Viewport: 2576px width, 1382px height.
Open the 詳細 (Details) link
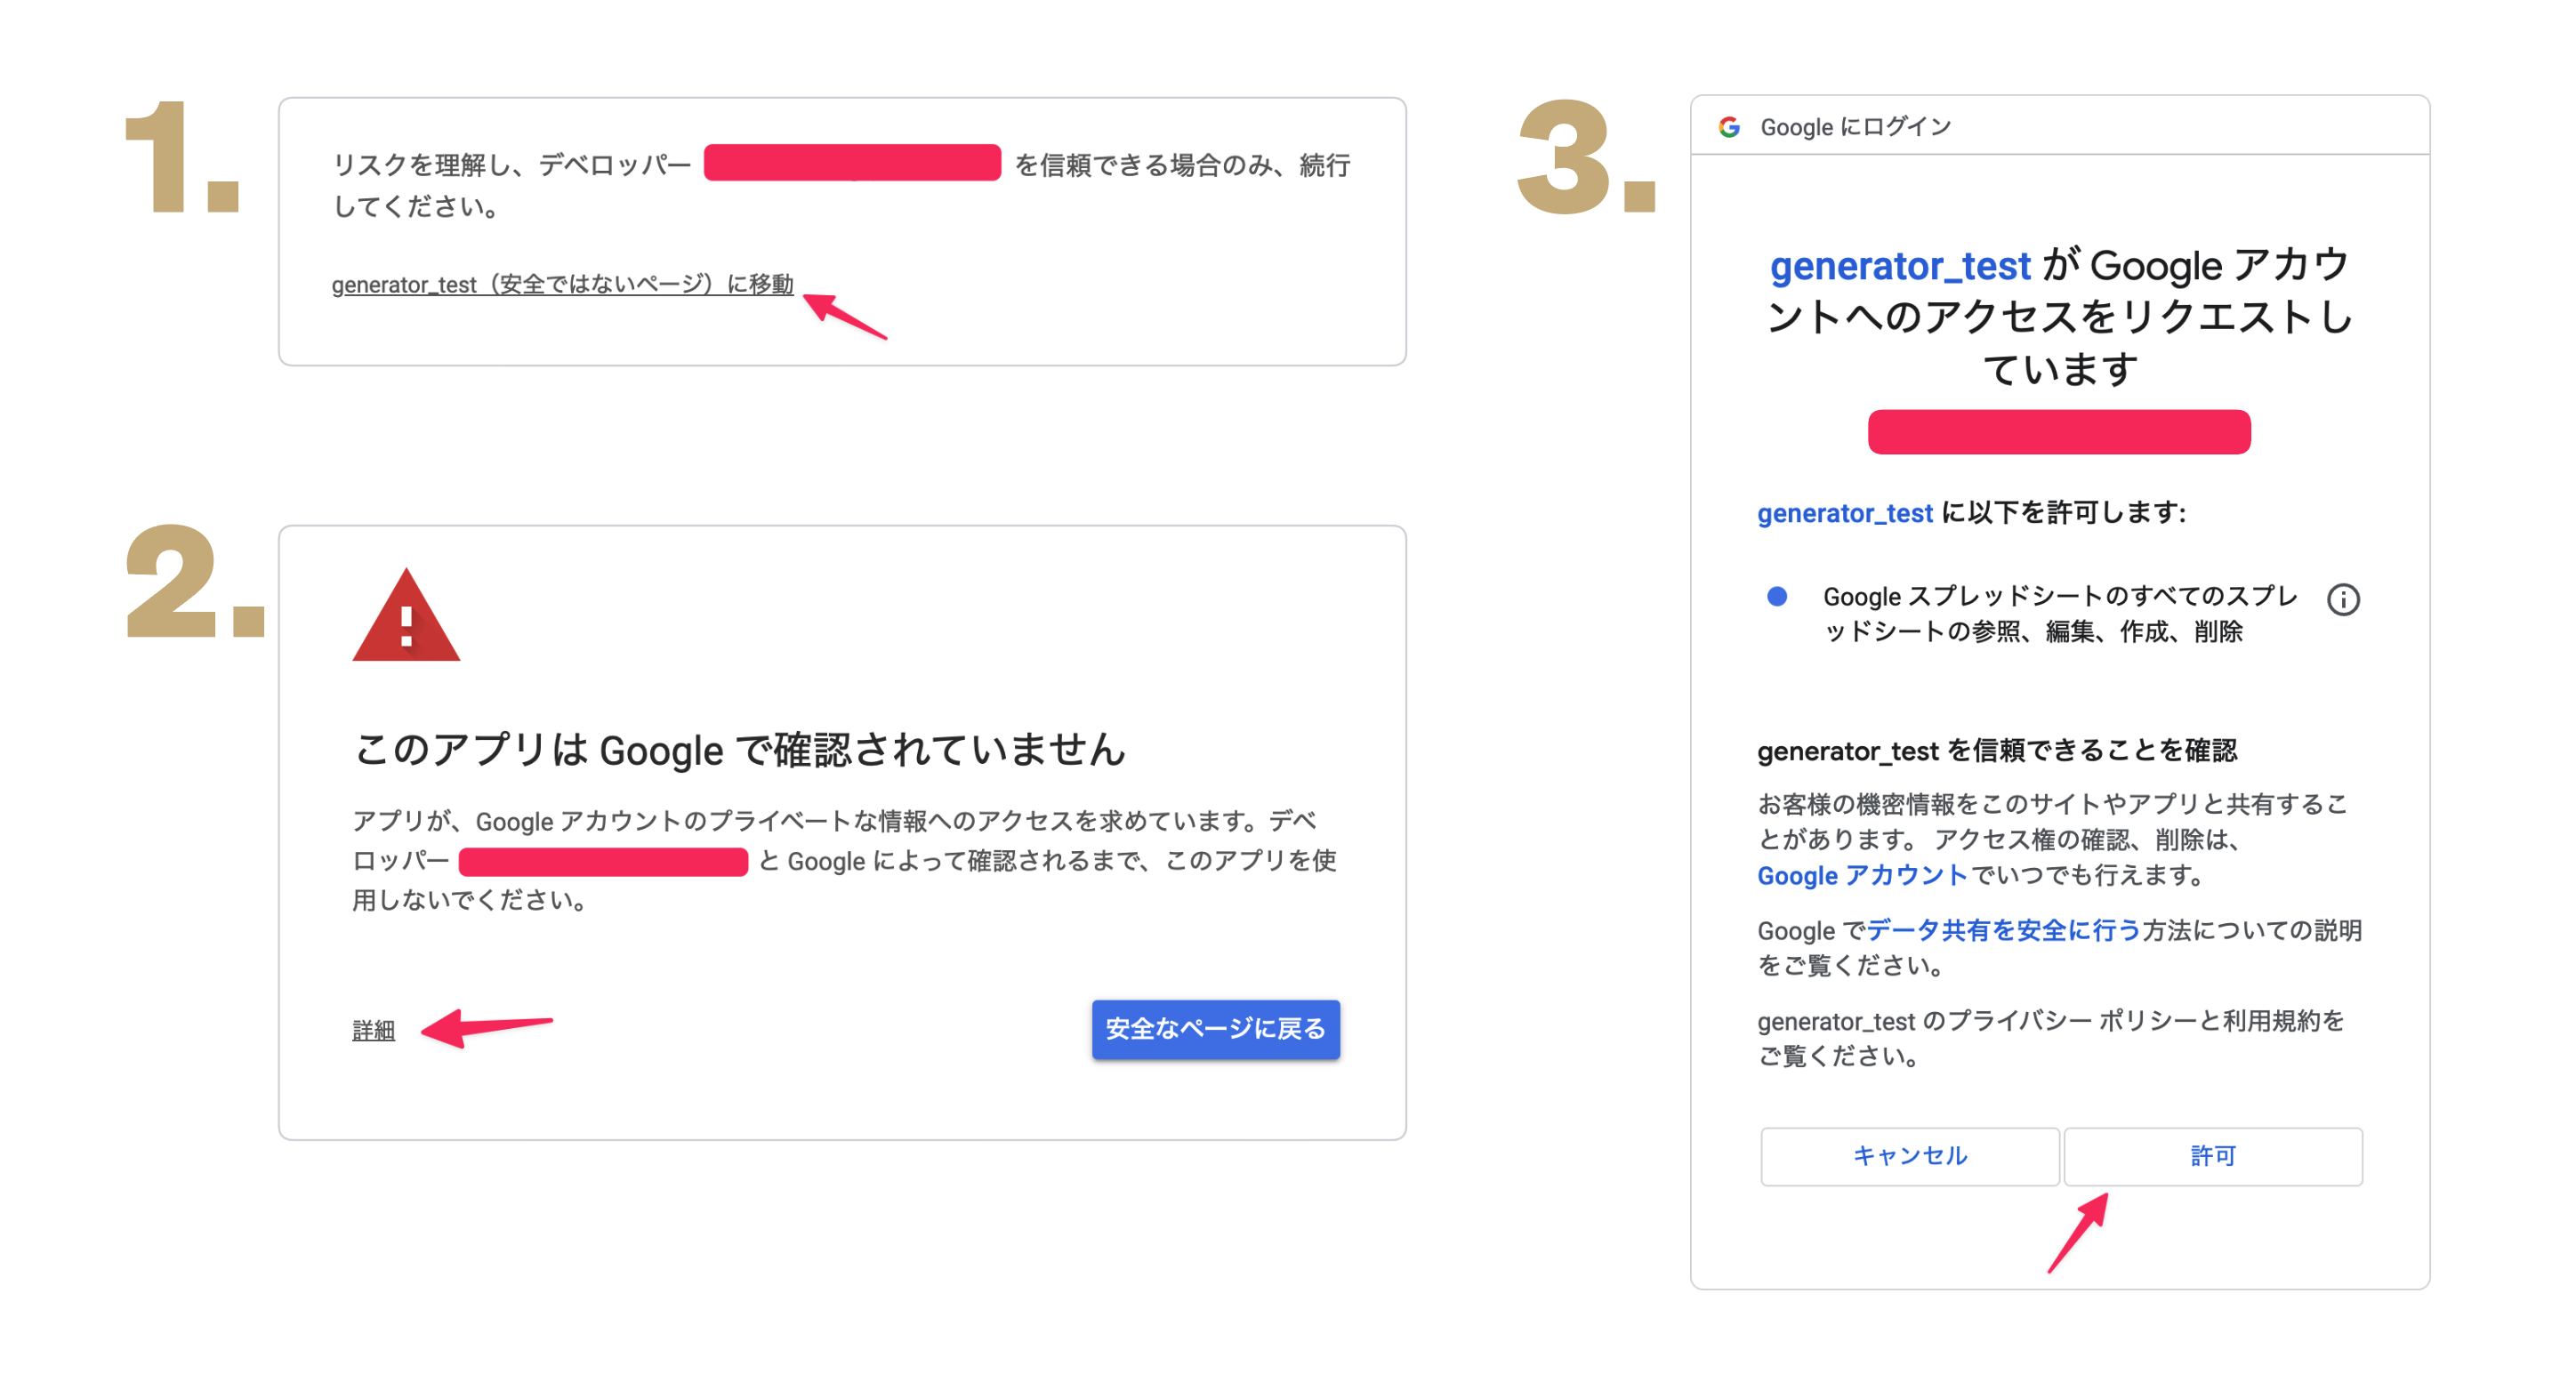click(x=374, y=1030)
